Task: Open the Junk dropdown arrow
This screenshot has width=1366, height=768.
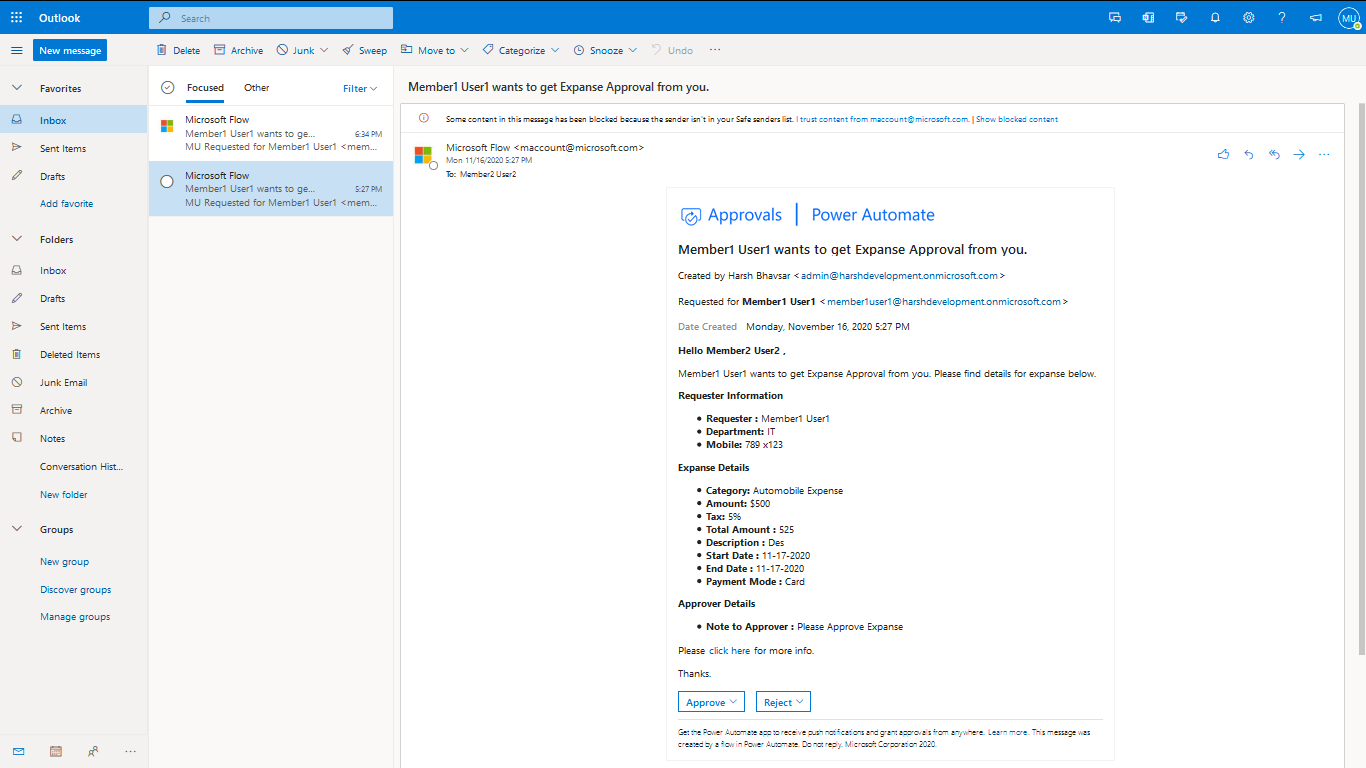Action: point(324,50)
